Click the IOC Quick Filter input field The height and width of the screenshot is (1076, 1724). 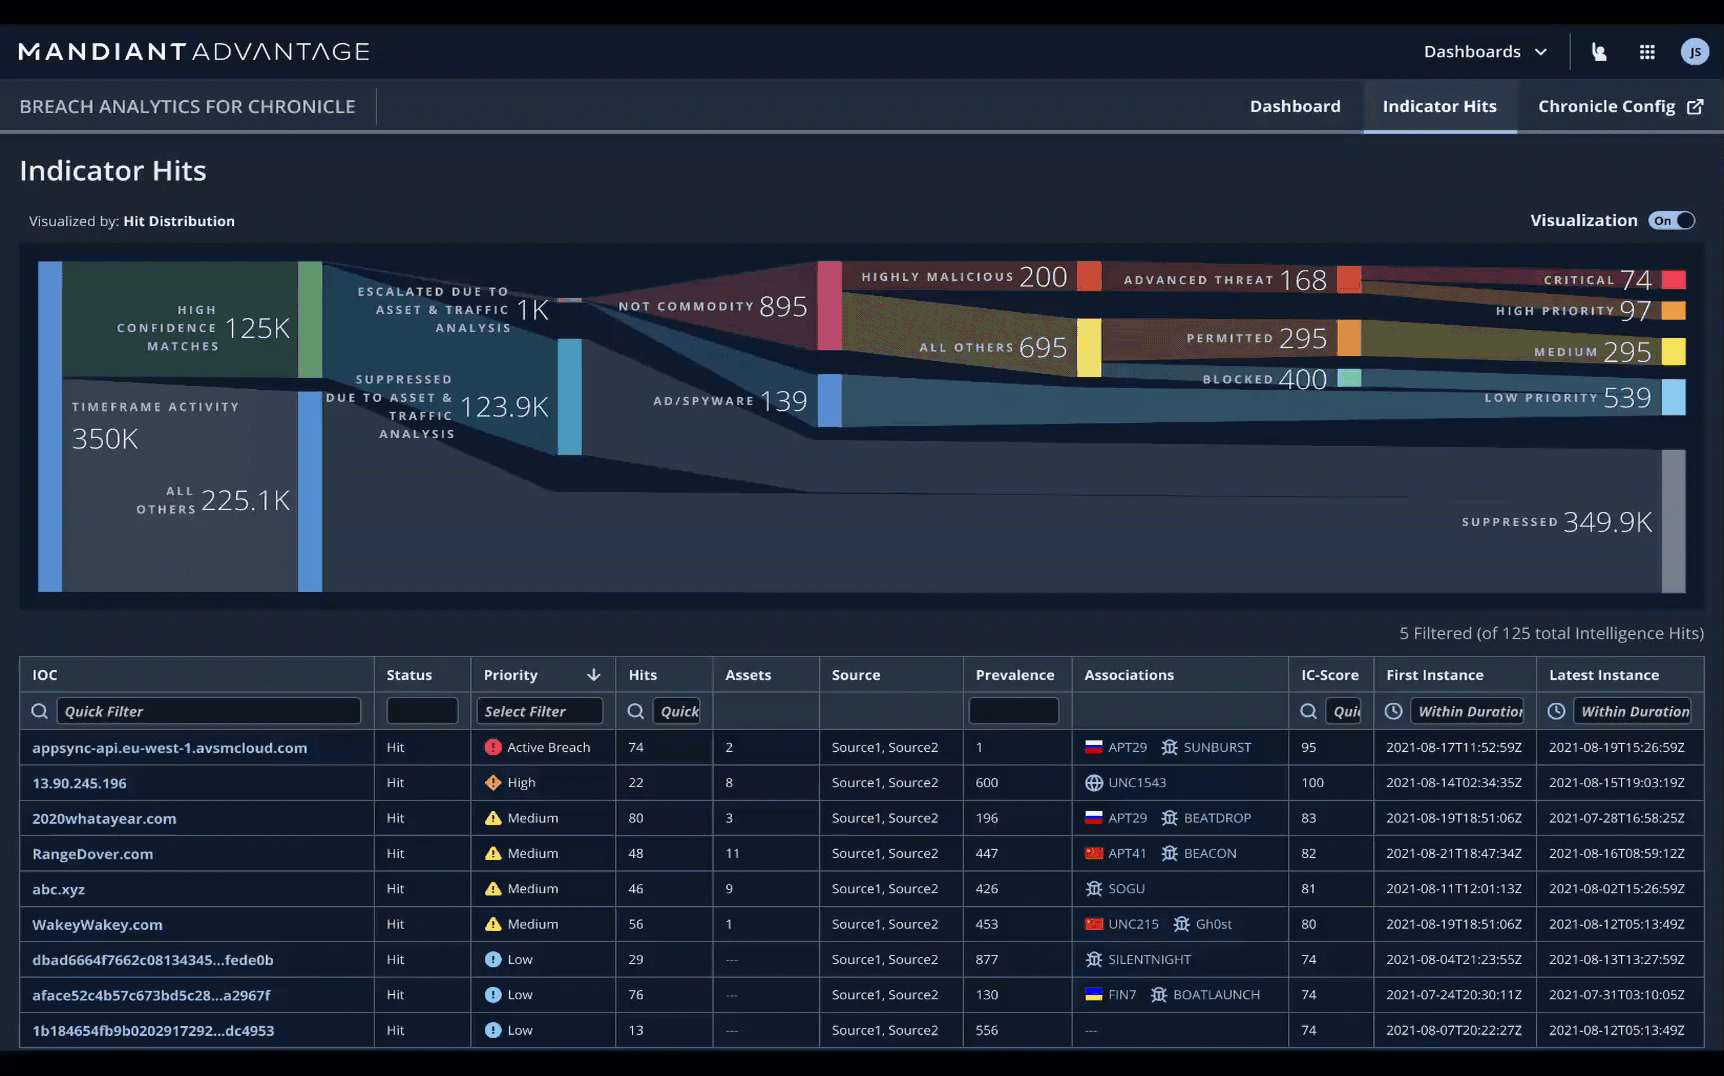coord(208,711)
